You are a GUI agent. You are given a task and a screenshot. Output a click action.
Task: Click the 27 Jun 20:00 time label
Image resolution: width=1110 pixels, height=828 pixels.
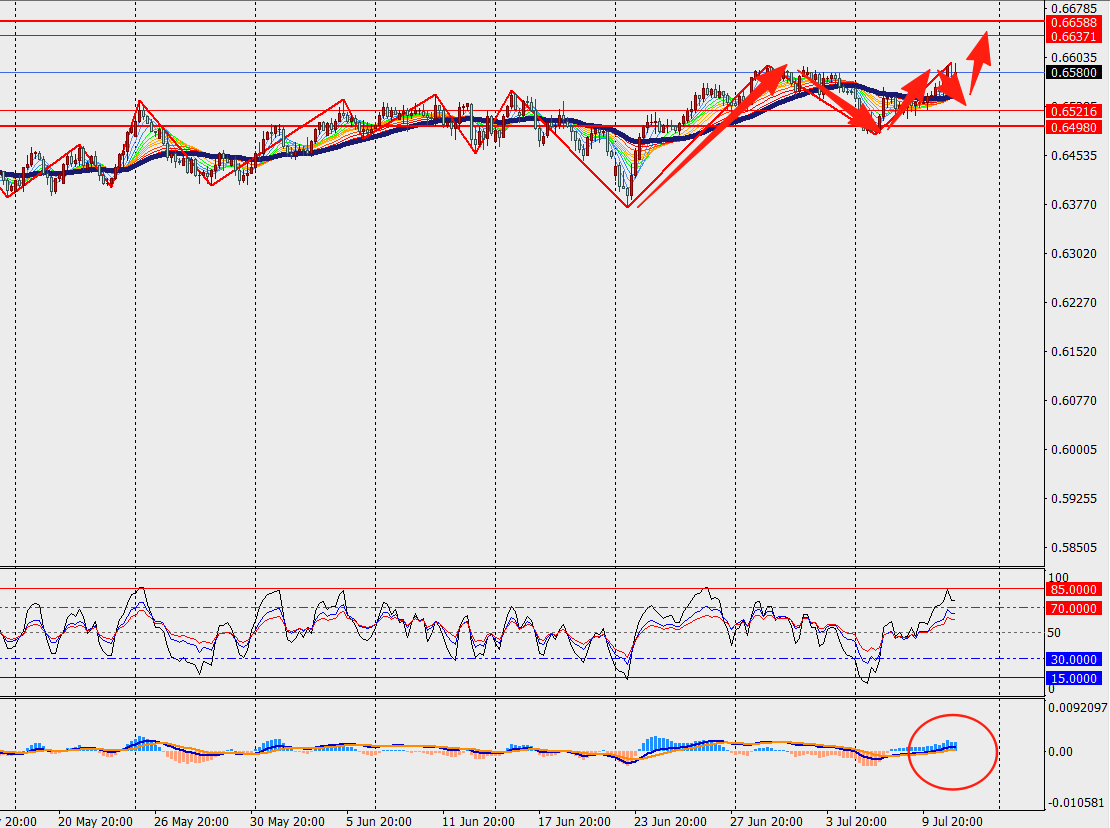pyautogui.click(x=767, y=822)
